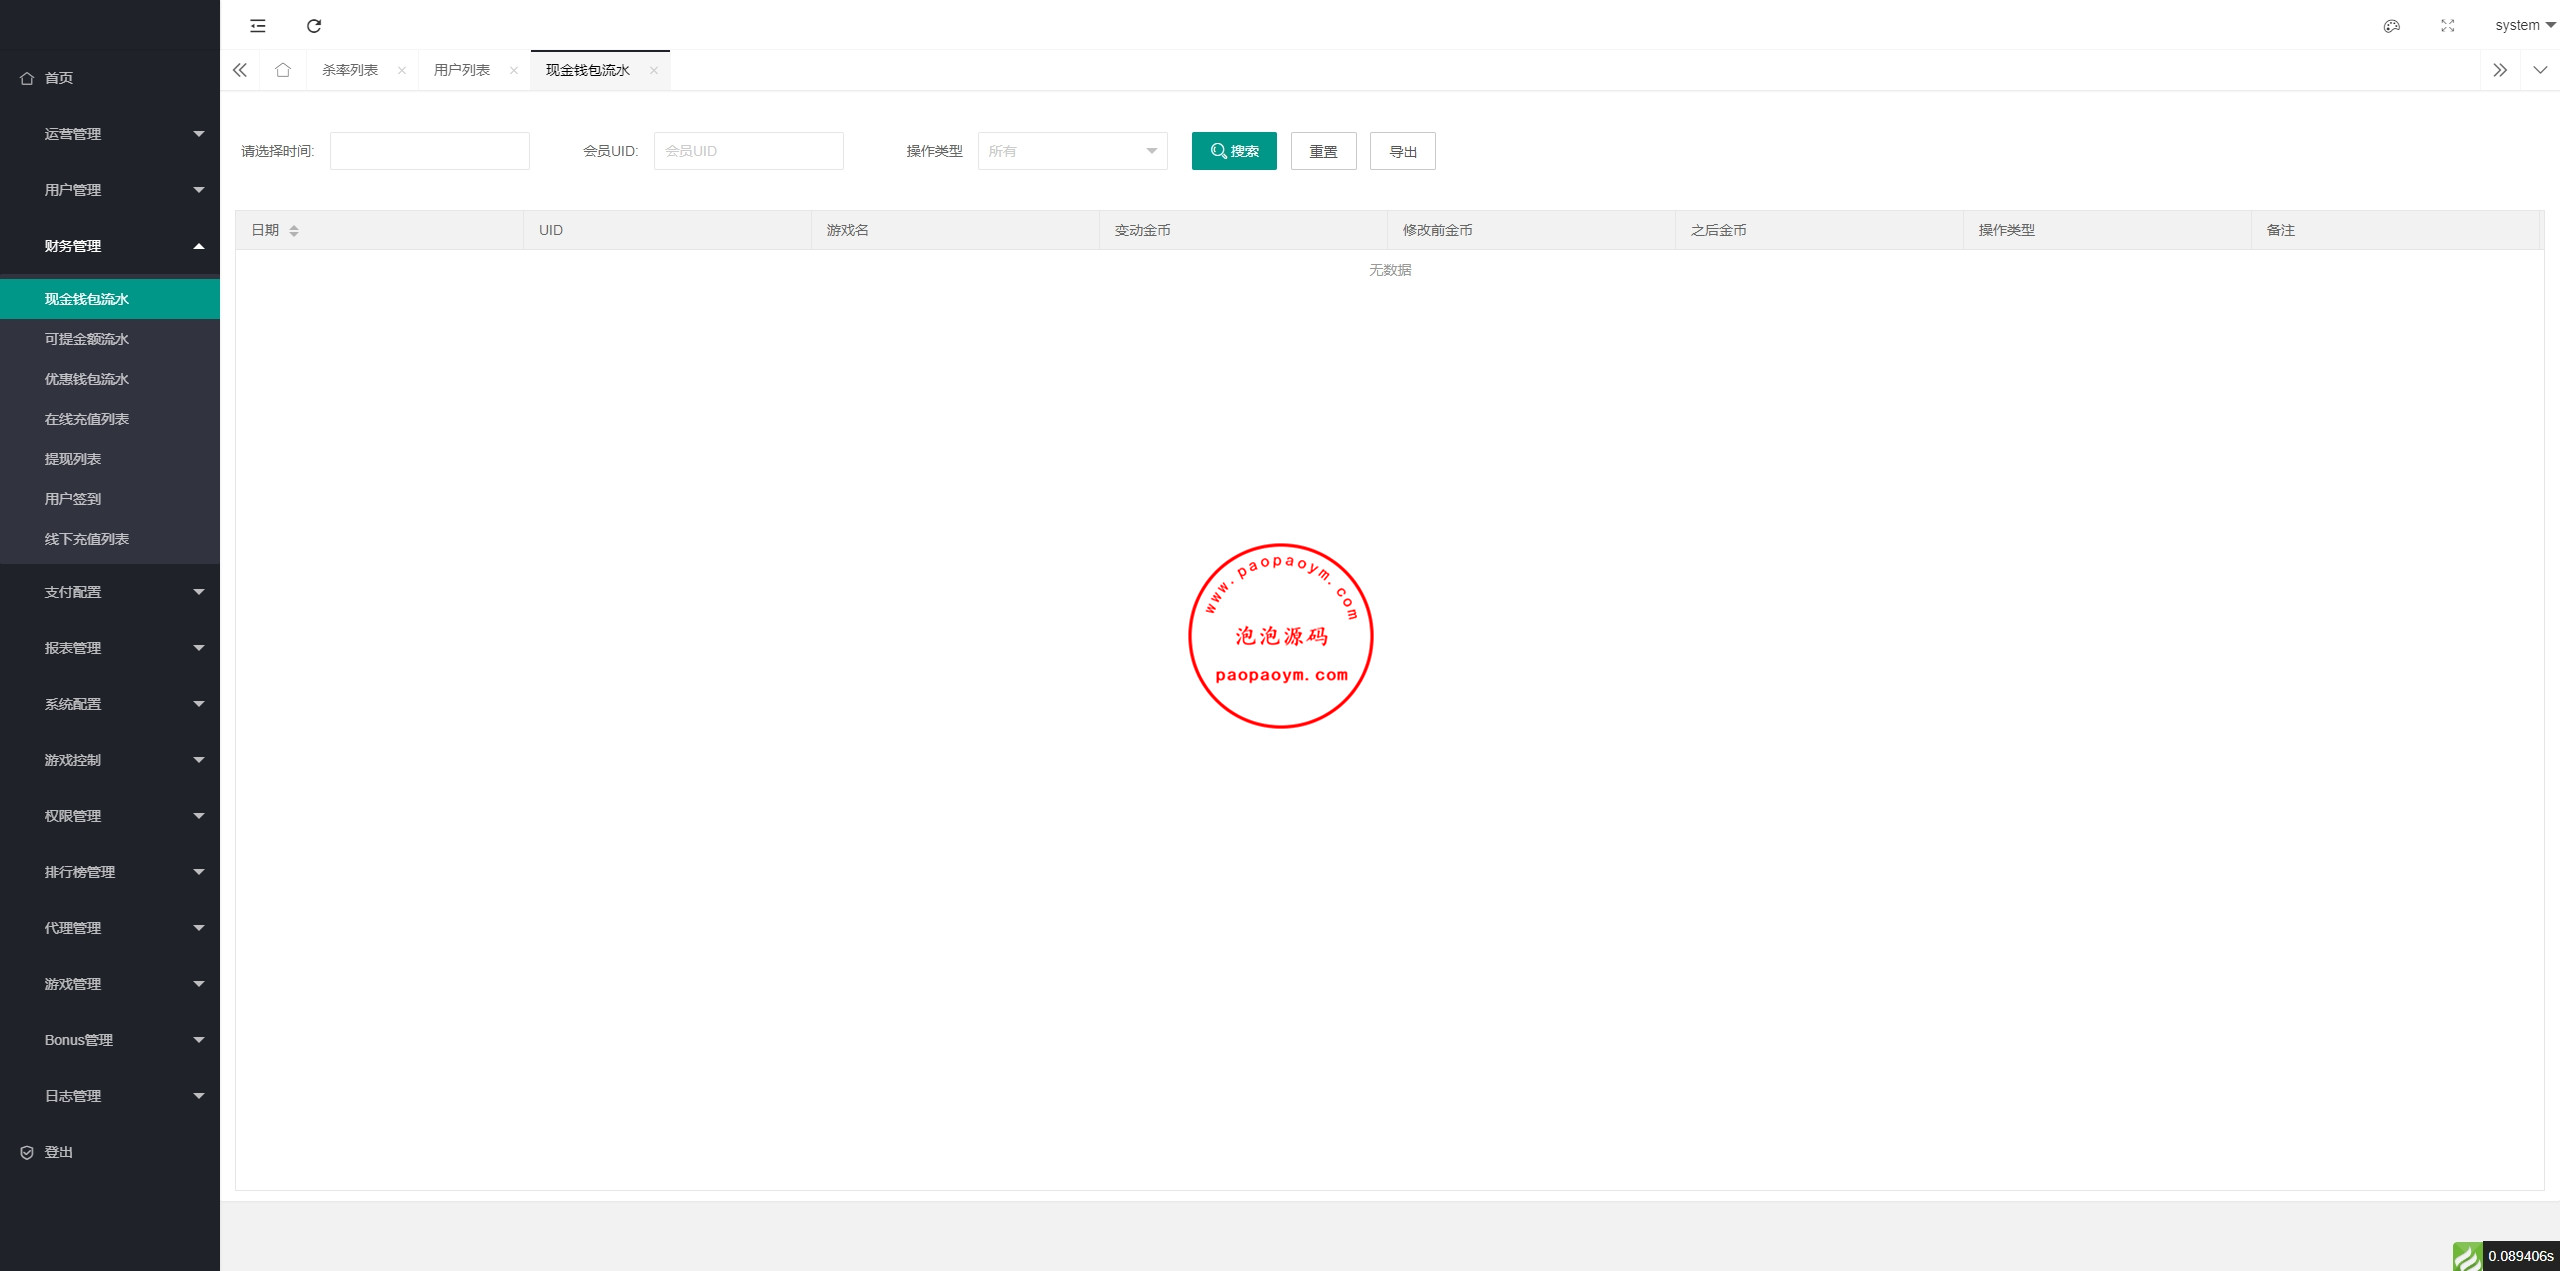Focus the 会员UID input field

[749, 151]
